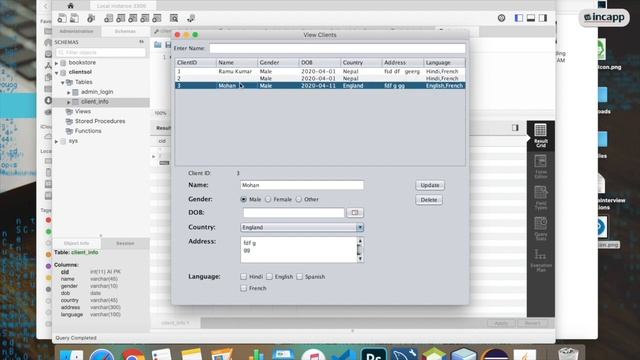Refresh the SCHEMAS list icon
Viewport: 640px width, 360px height.
(141, 42)
